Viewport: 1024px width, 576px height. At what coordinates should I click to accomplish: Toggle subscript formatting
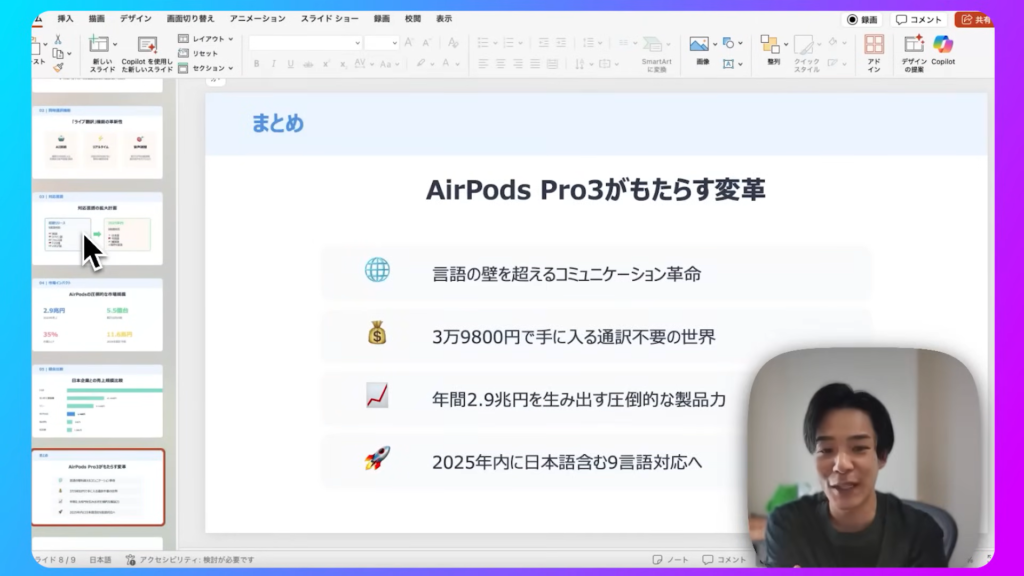(x=343, y=64)
